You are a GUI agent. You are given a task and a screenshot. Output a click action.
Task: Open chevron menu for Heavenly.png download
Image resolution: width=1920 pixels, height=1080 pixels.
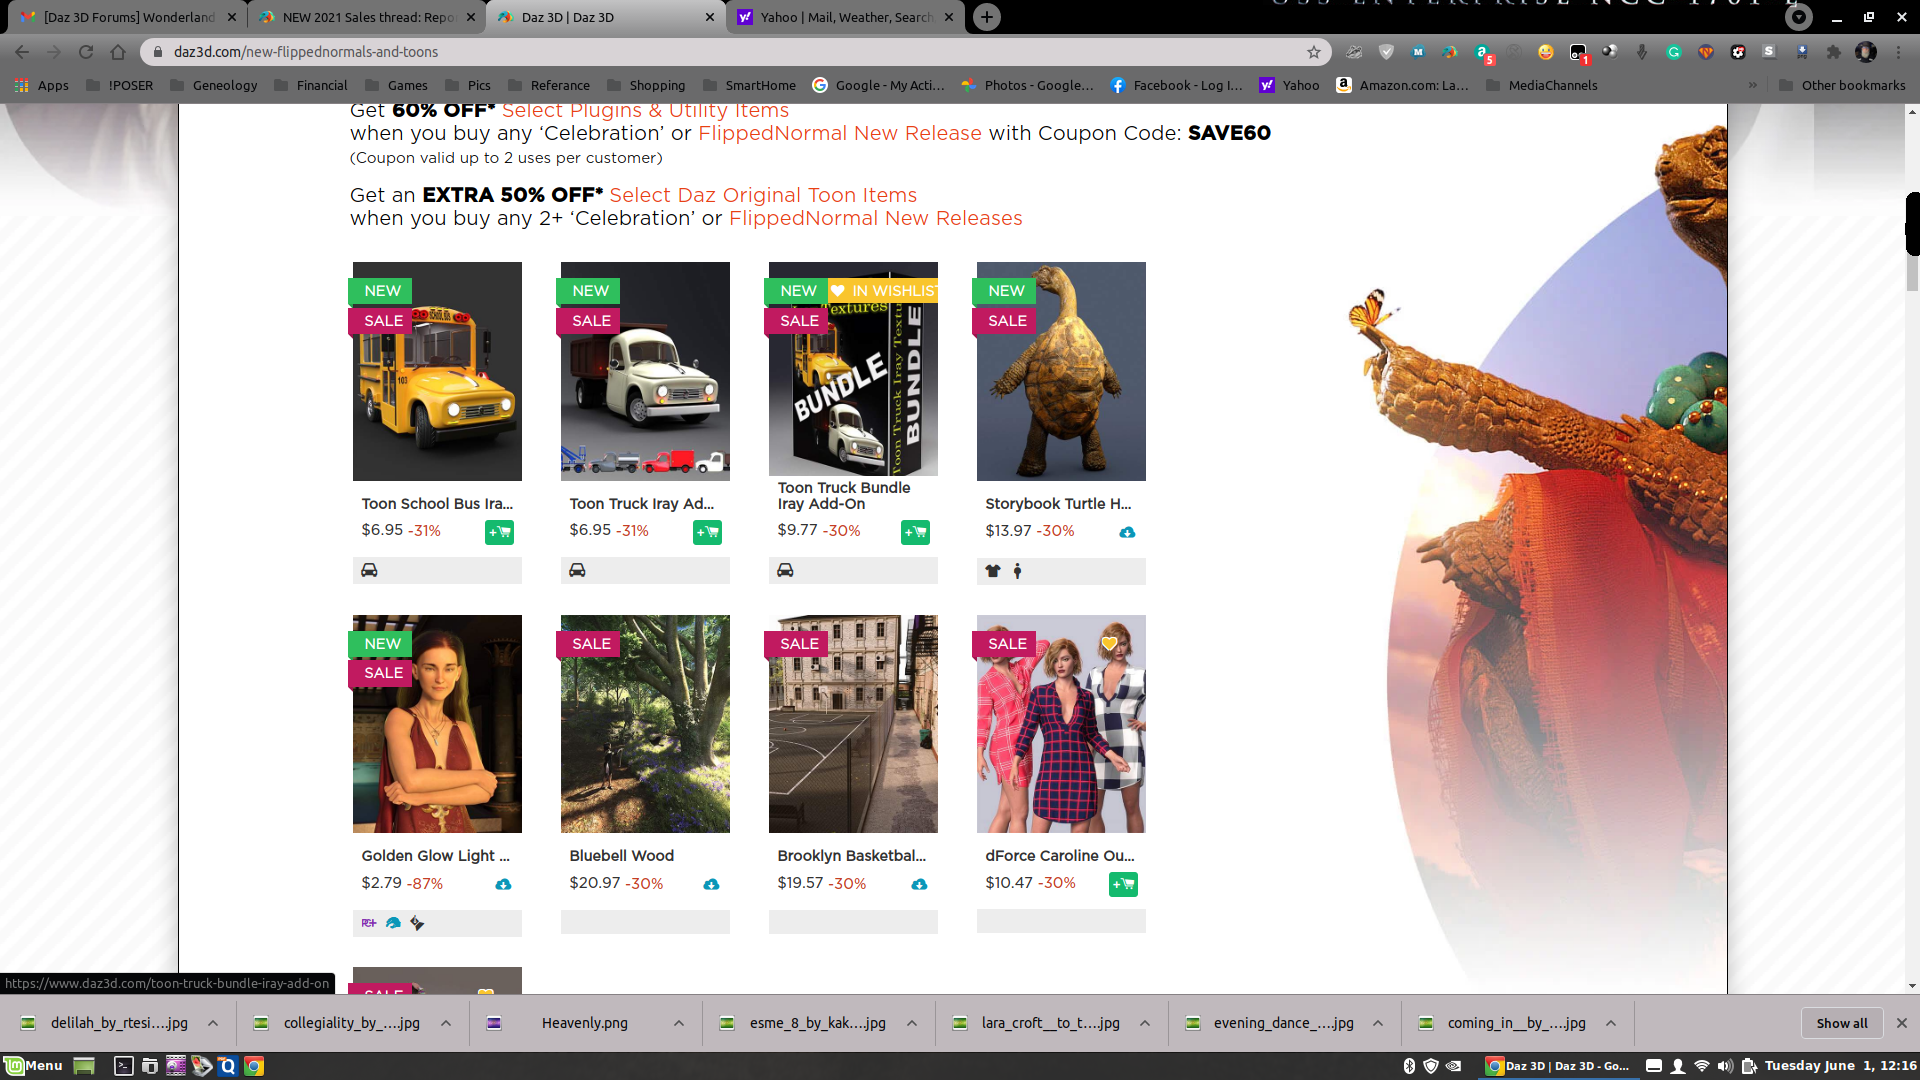coord(679,1023)
